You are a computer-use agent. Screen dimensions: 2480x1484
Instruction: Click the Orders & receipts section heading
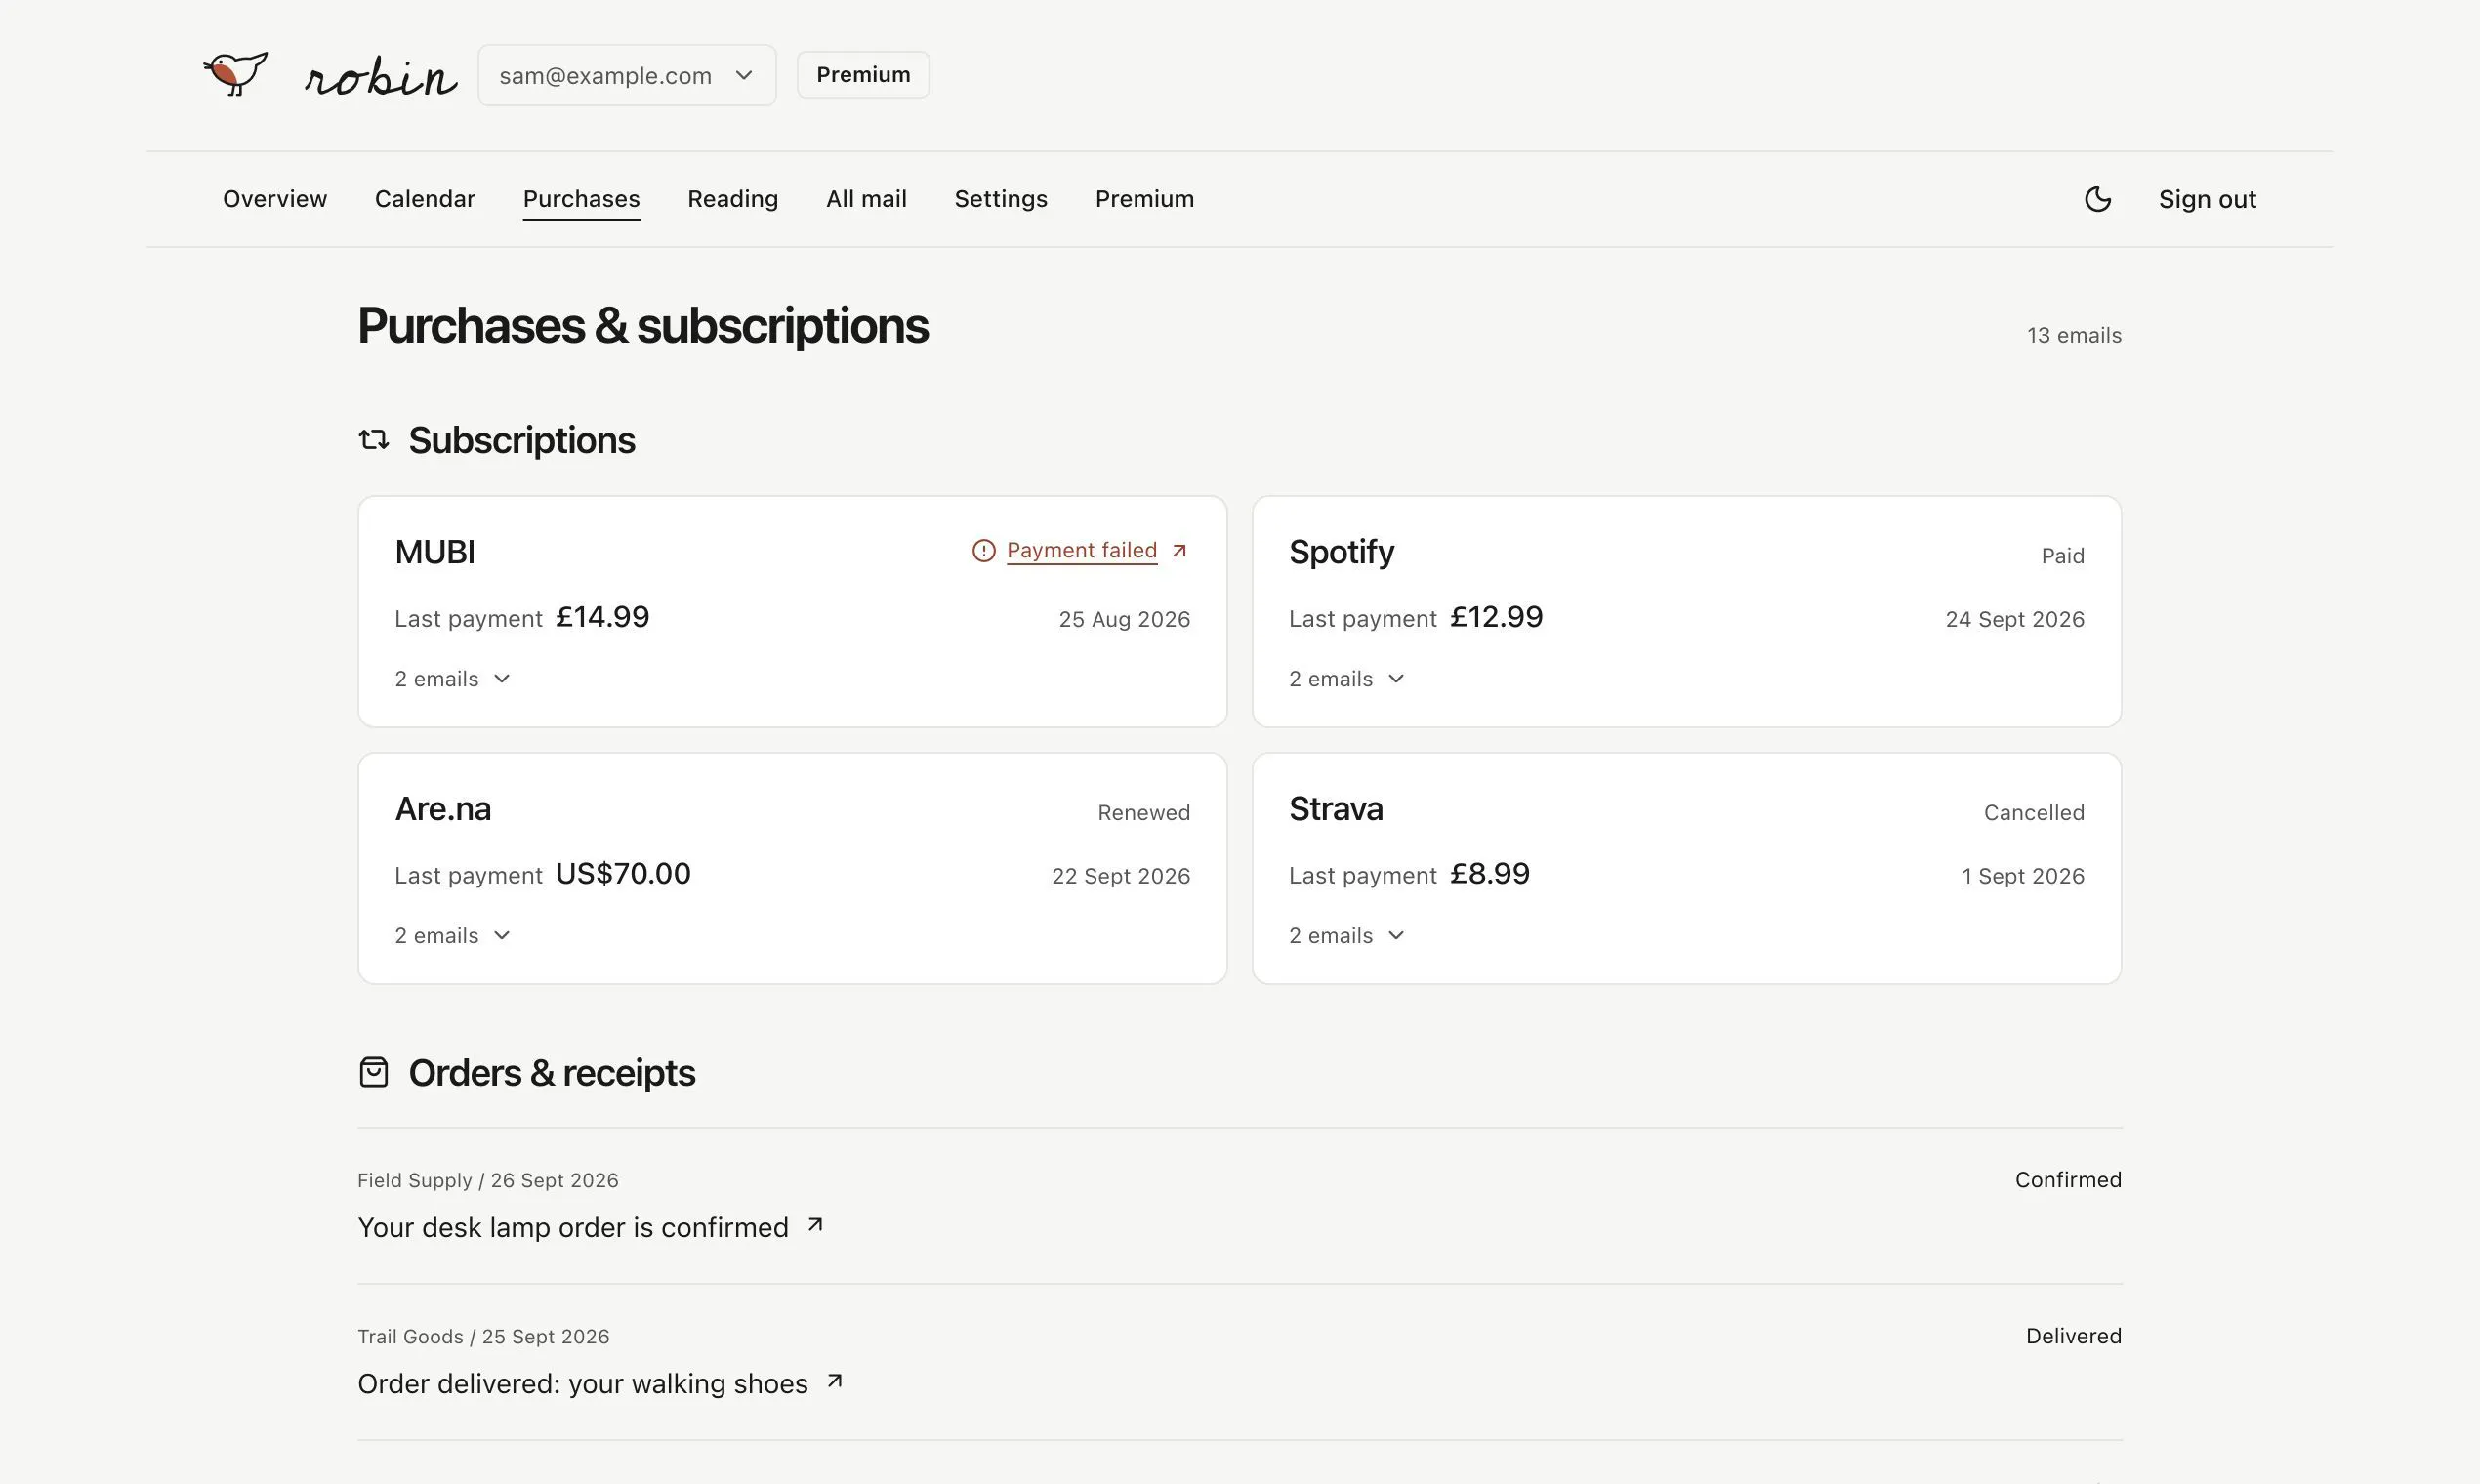click(552, 1073)
